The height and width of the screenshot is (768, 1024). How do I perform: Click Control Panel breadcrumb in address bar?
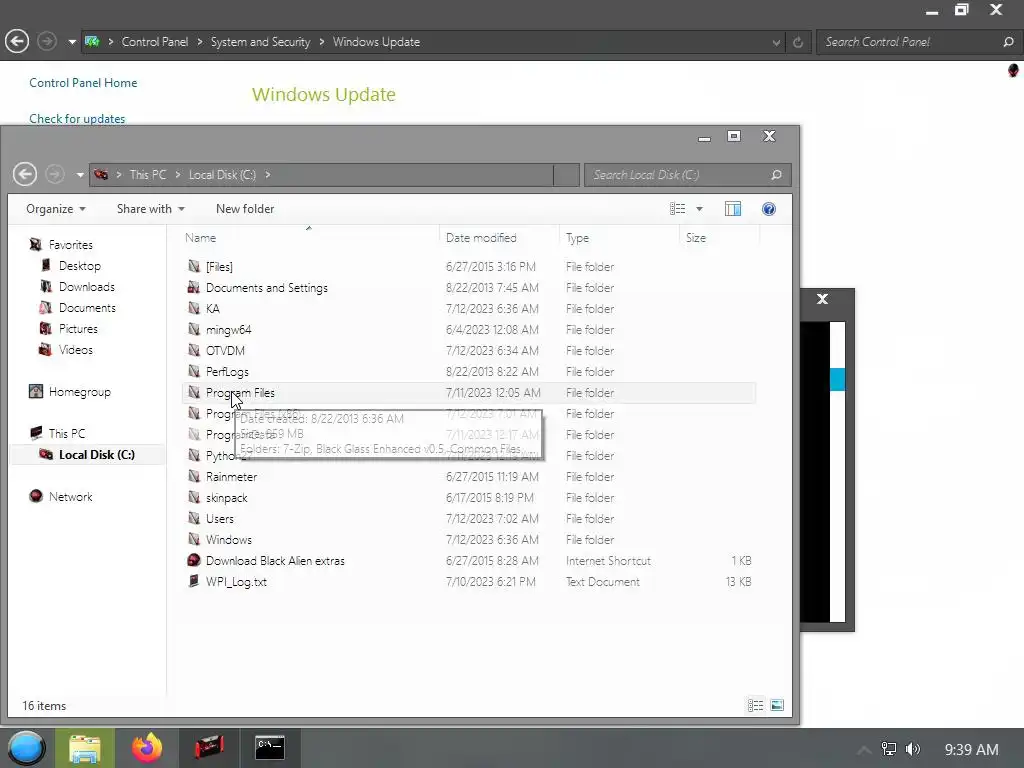point(155,42)
